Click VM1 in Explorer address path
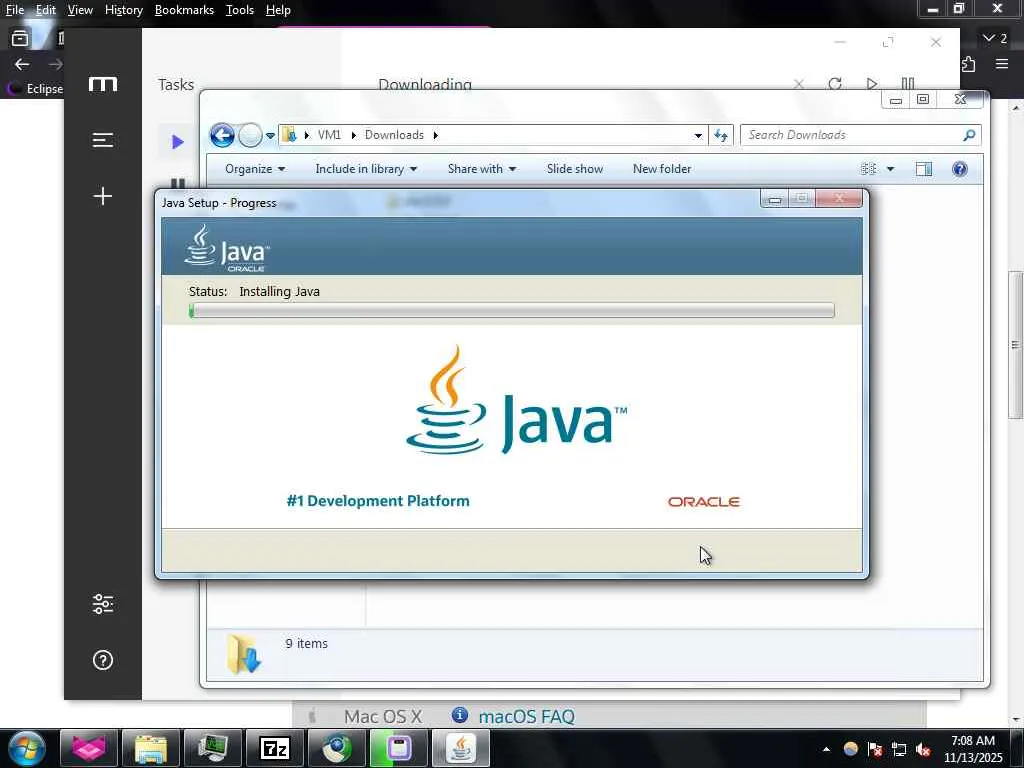The image size is (1024, 768). pyautogui.click(x=329, y=135)
